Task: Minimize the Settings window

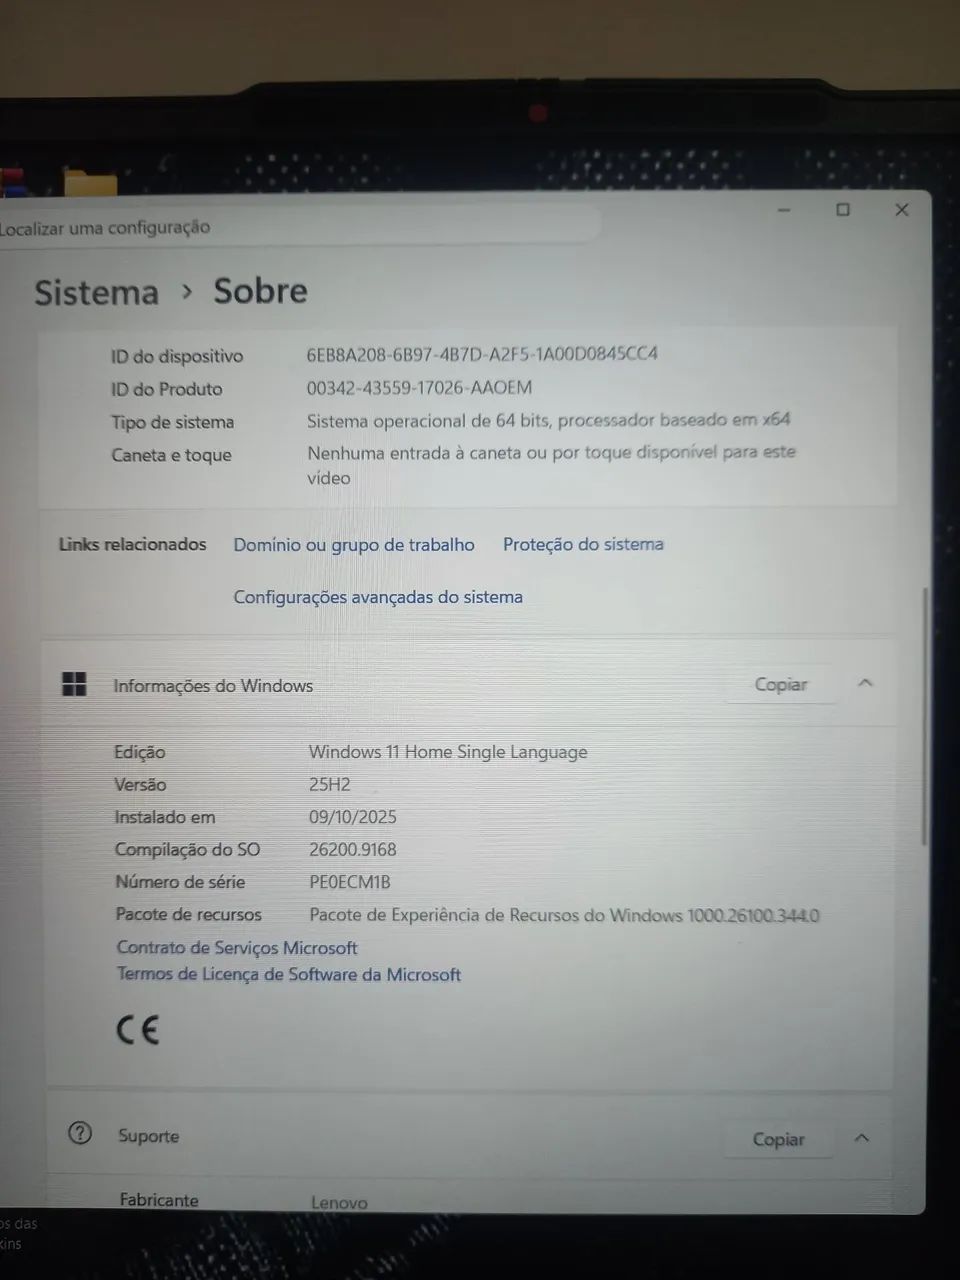Action: tap(784, 210)
